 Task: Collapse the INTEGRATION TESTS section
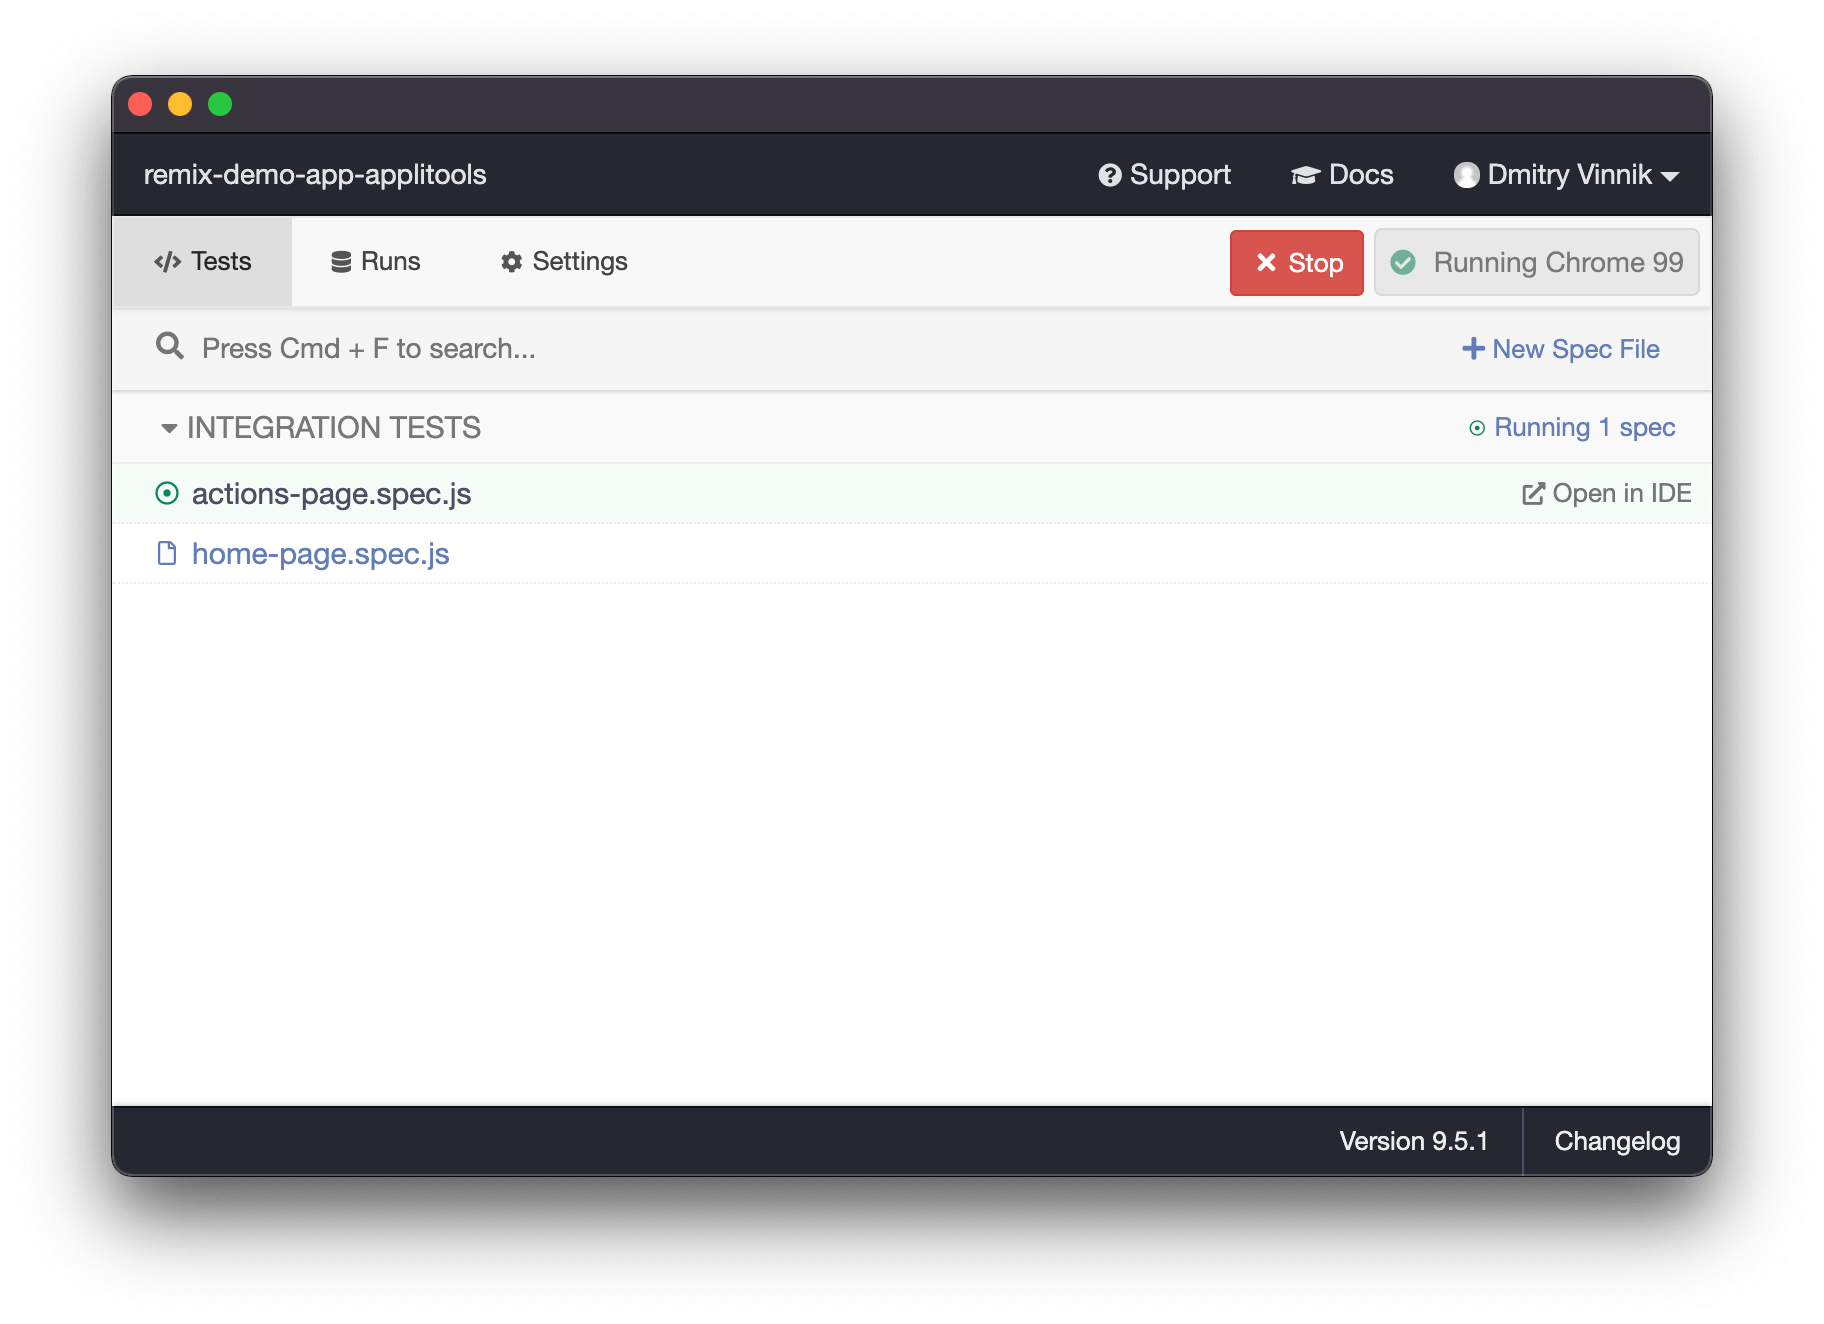168,428
